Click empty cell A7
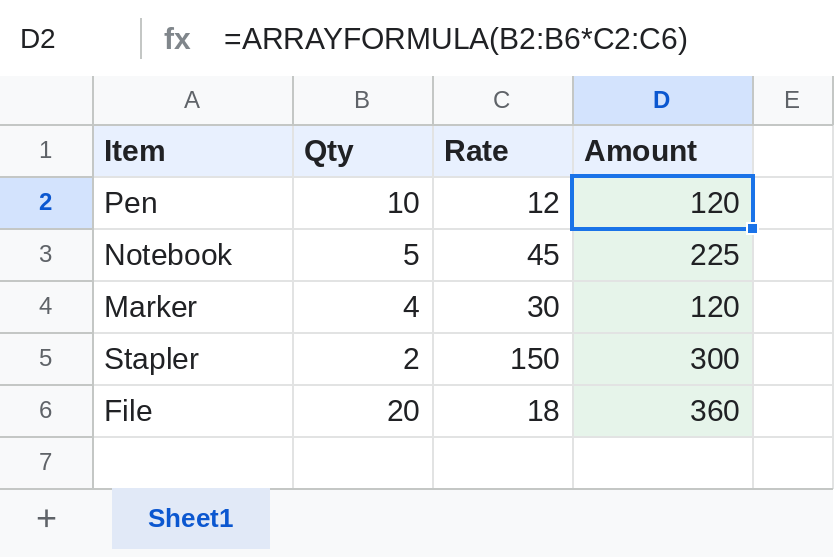834x558 pixels. (x=193, y=463)
